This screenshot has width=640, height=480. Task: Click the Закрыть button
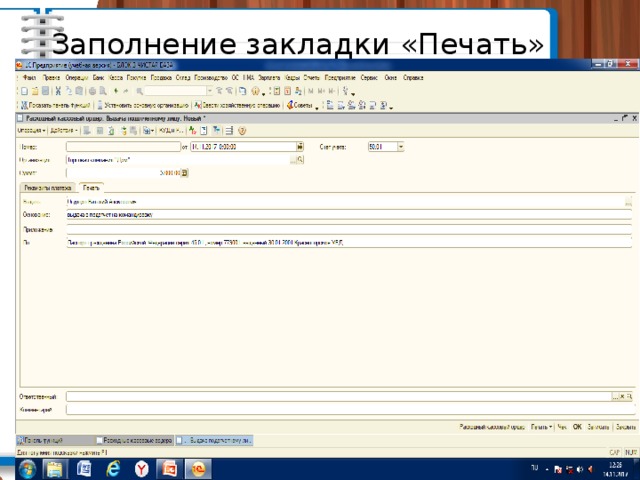[626, 427]
